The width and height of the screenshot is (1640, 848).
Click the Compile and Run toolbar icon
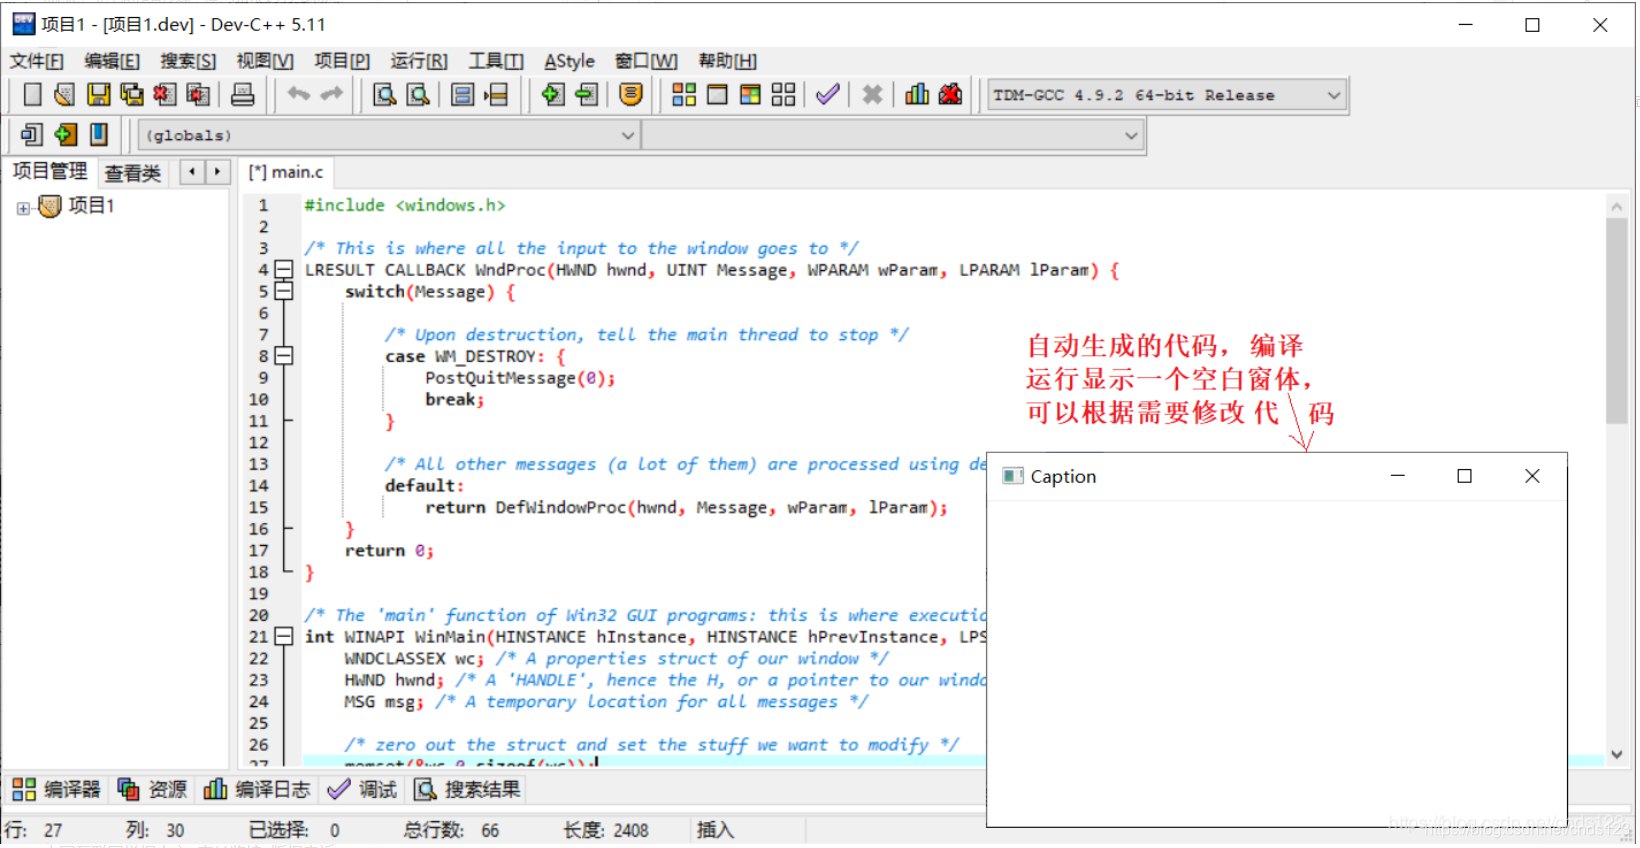coord(750,95)
